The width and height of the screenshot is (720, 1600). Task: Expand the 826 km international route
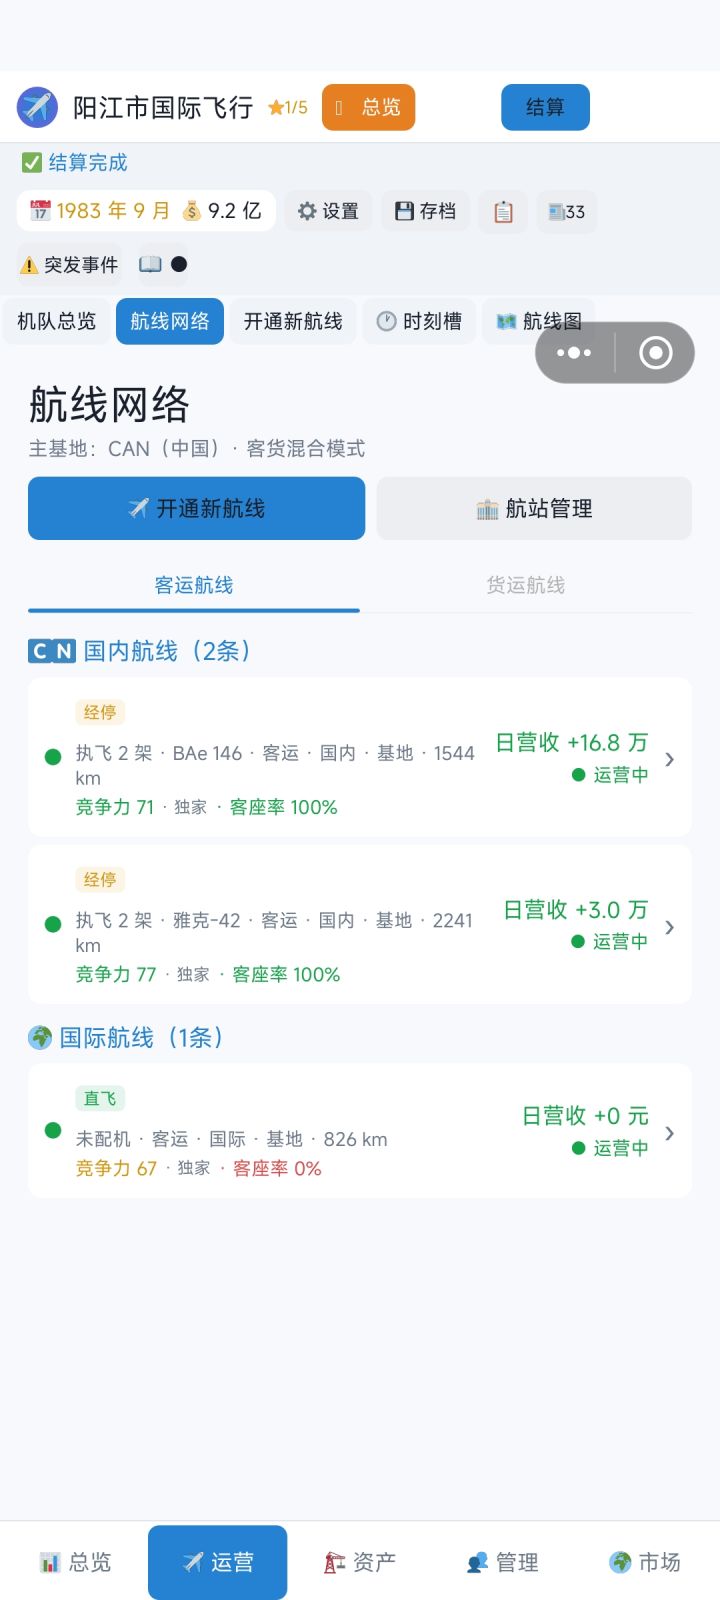click(x=360, y=1131)
